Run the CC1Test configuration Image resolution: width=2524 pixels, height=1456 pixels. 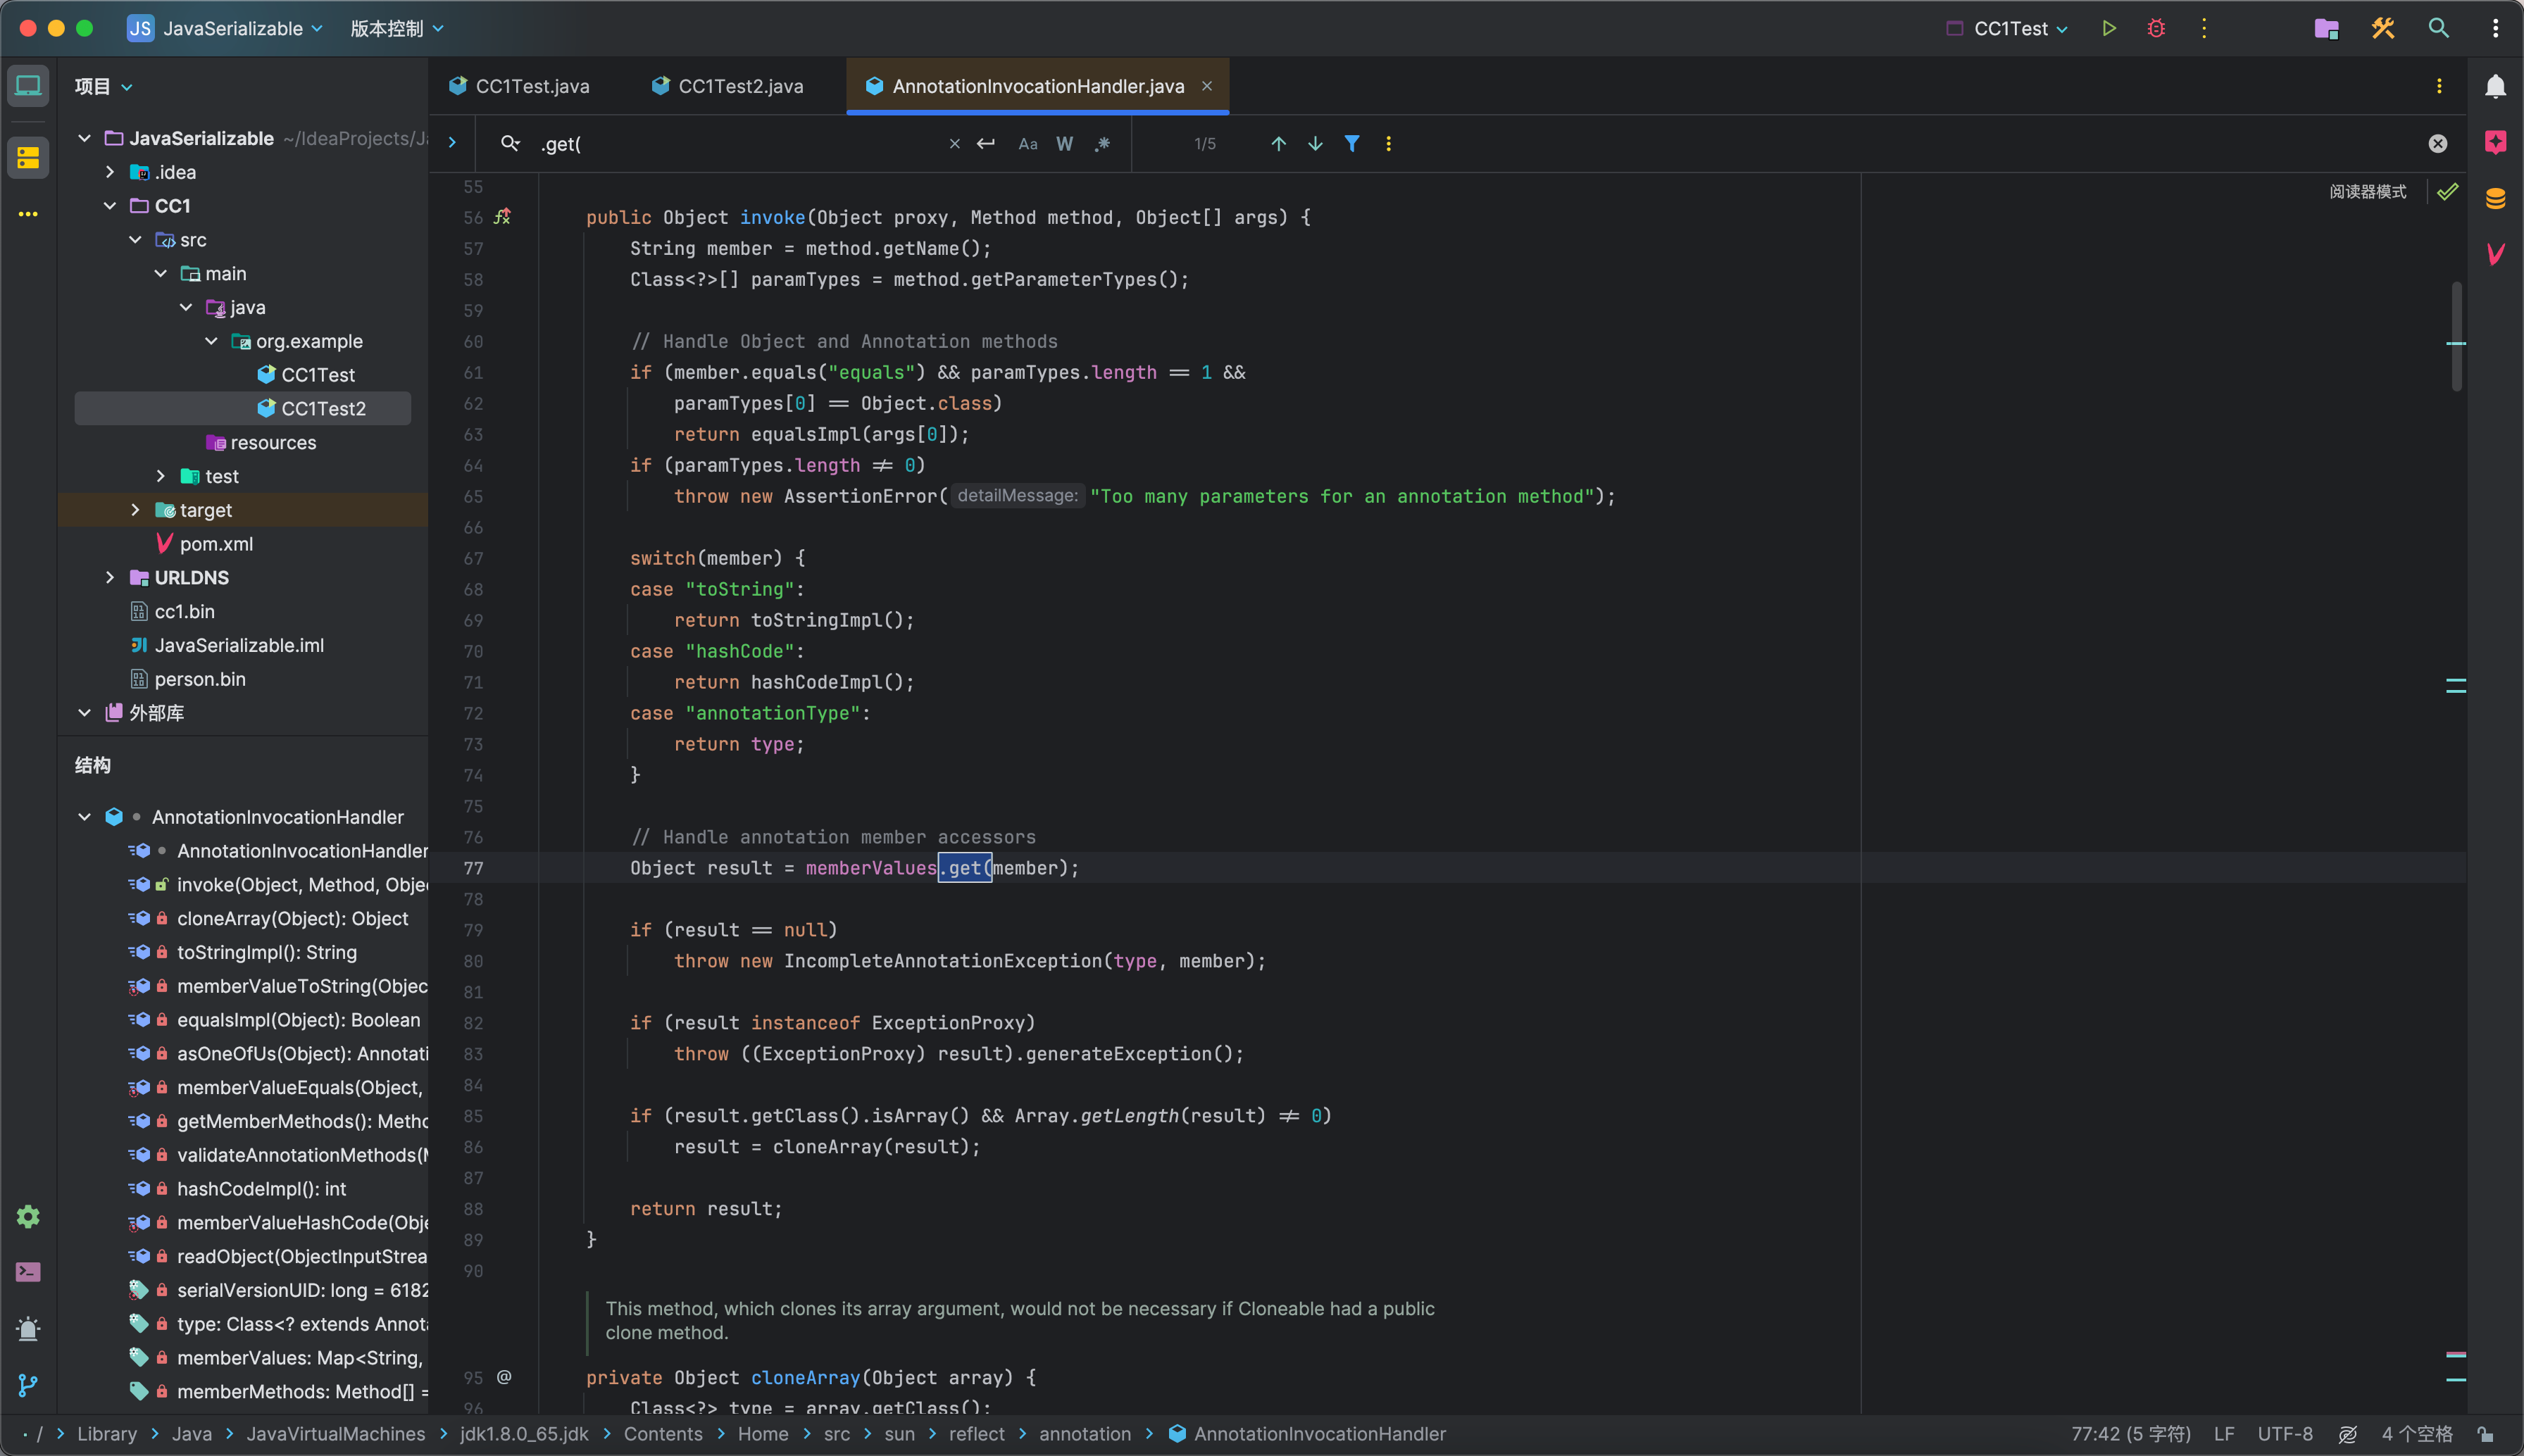(x=2109, y=28)
